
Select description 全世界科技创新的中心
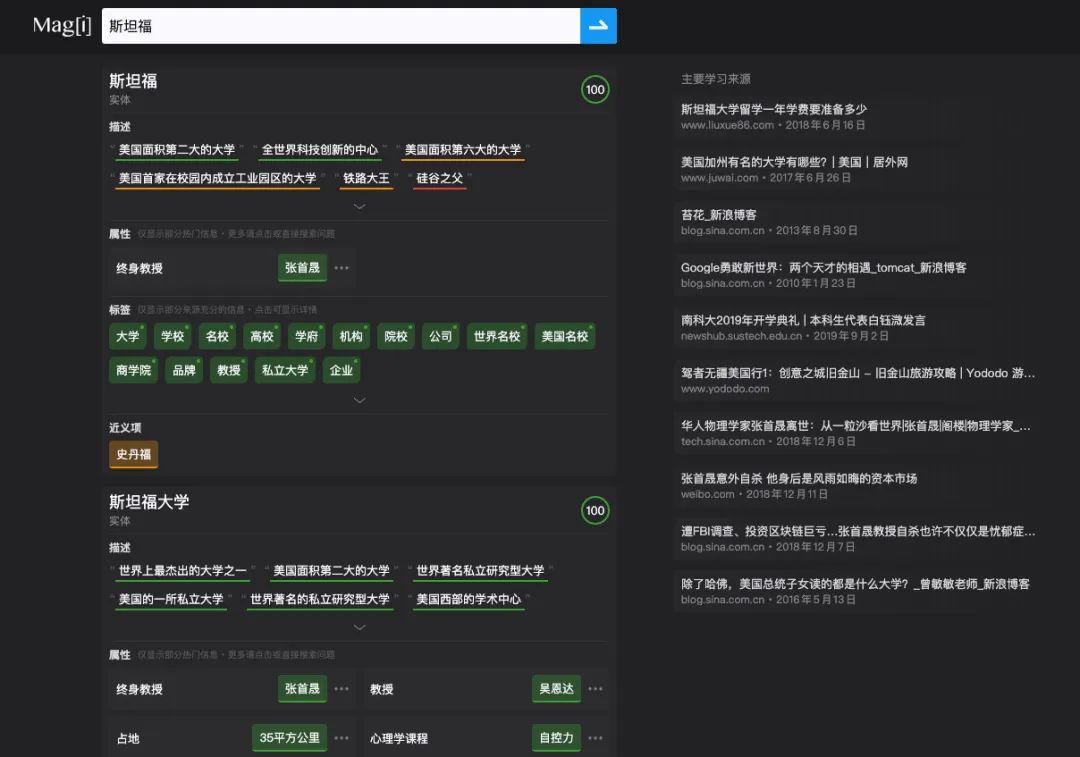pyautogui.click(x=320, y=150)
